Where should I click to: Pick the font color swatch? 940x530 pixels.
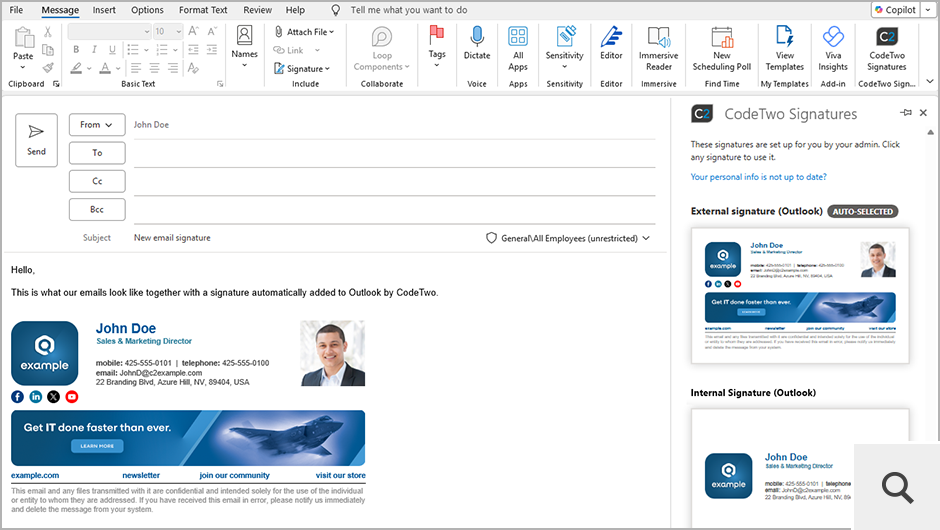click(x=105, y=68)
